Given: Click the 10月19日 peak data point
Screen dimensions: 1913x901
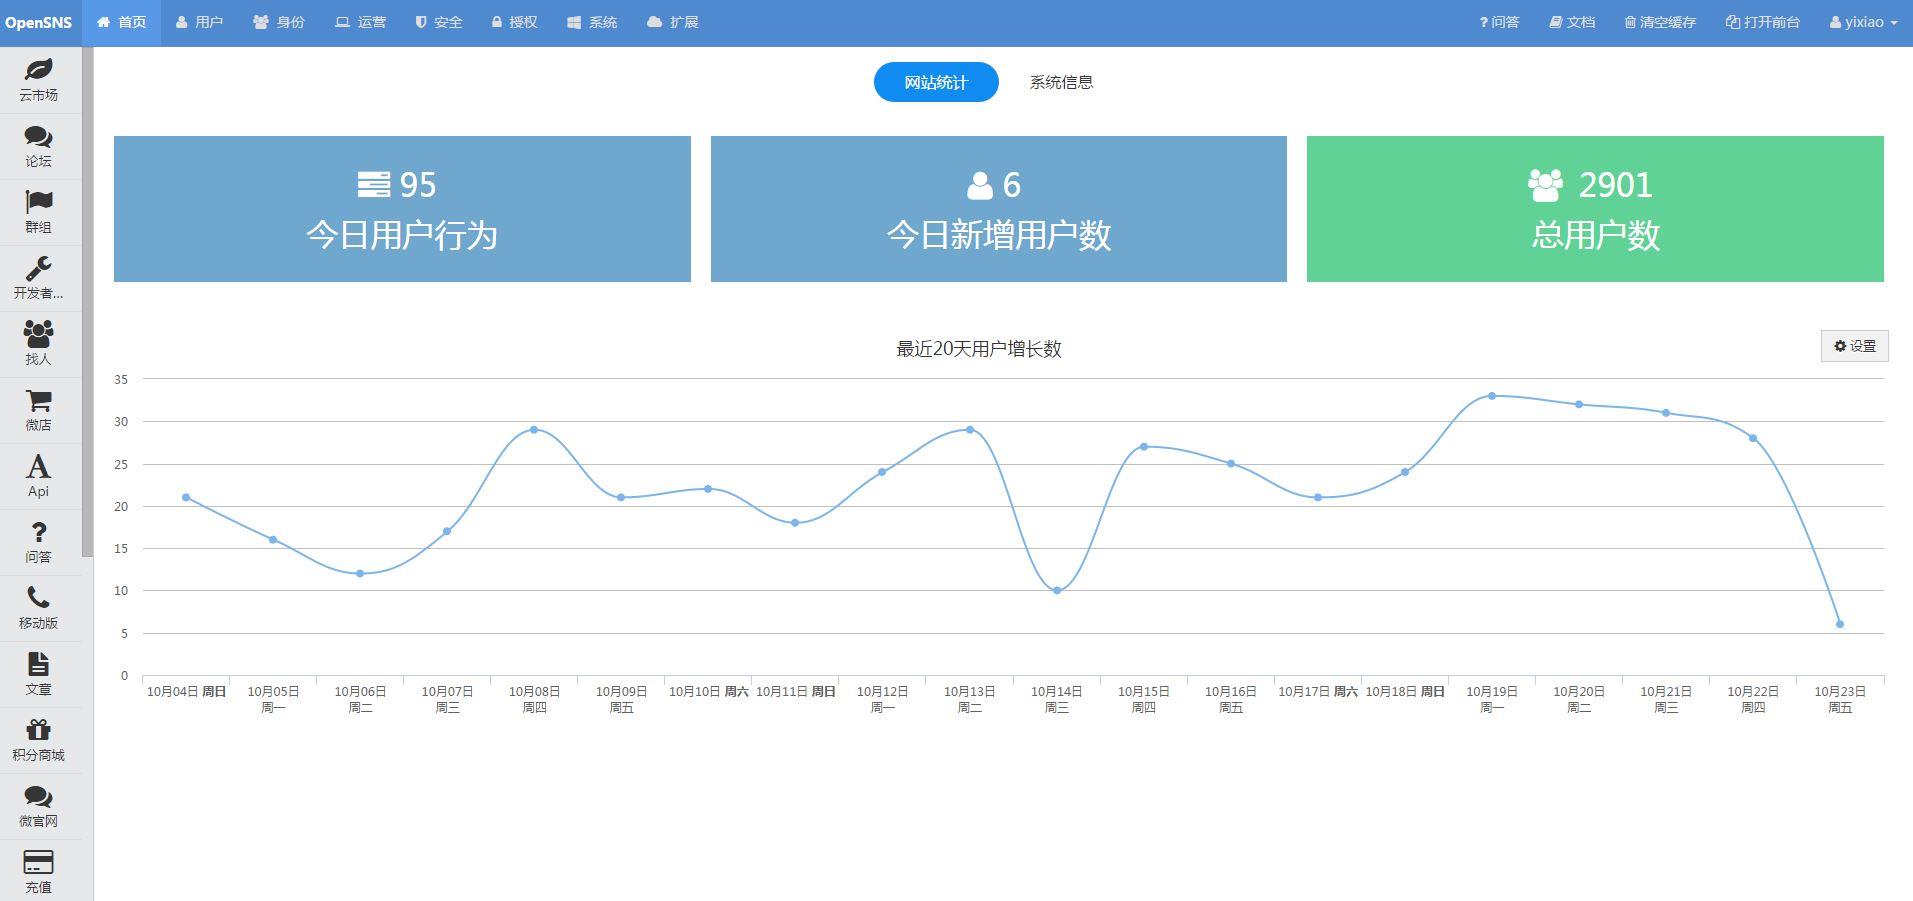Looking at the screenshot, I should (1492, 396).
